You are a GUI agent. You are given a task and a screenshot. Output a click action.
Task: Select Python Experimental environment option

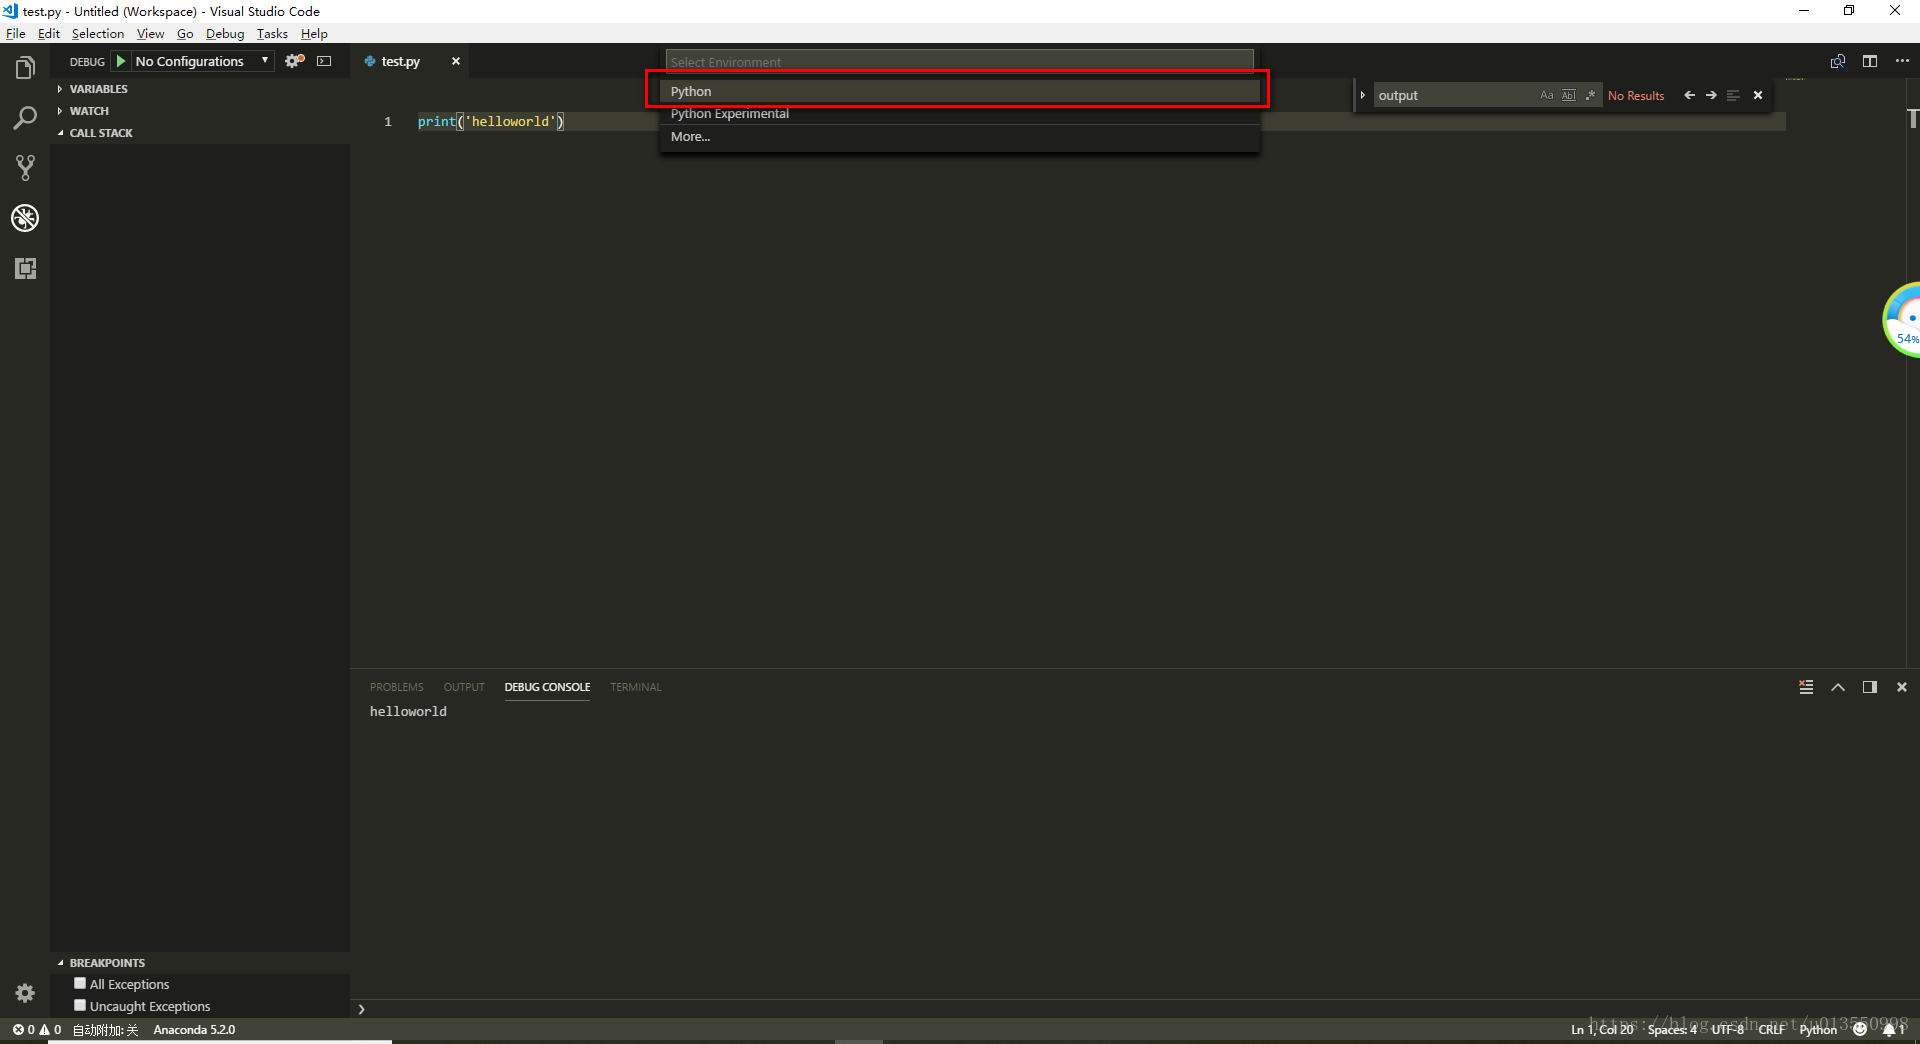960,114
